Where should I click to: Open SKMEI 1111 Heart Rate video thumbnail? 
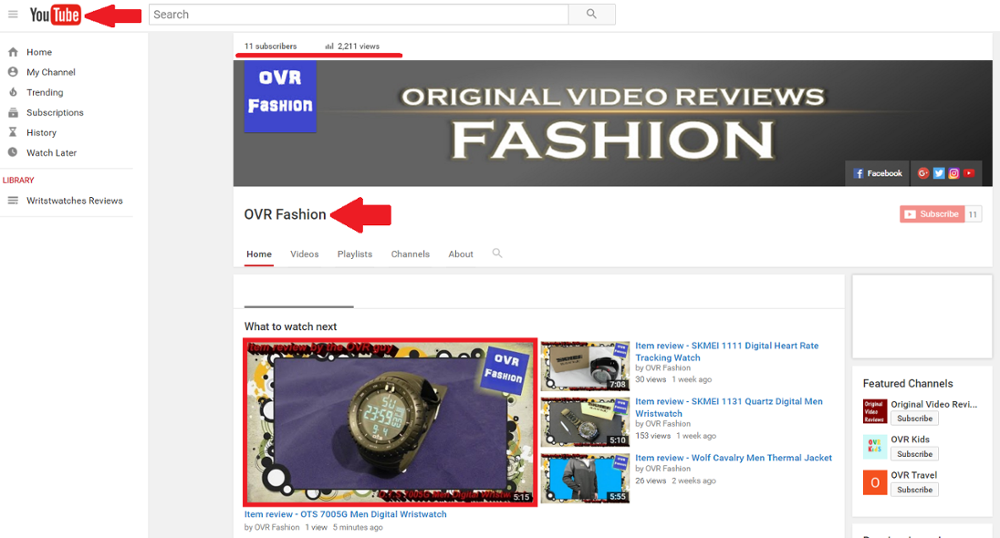(585, 366)
